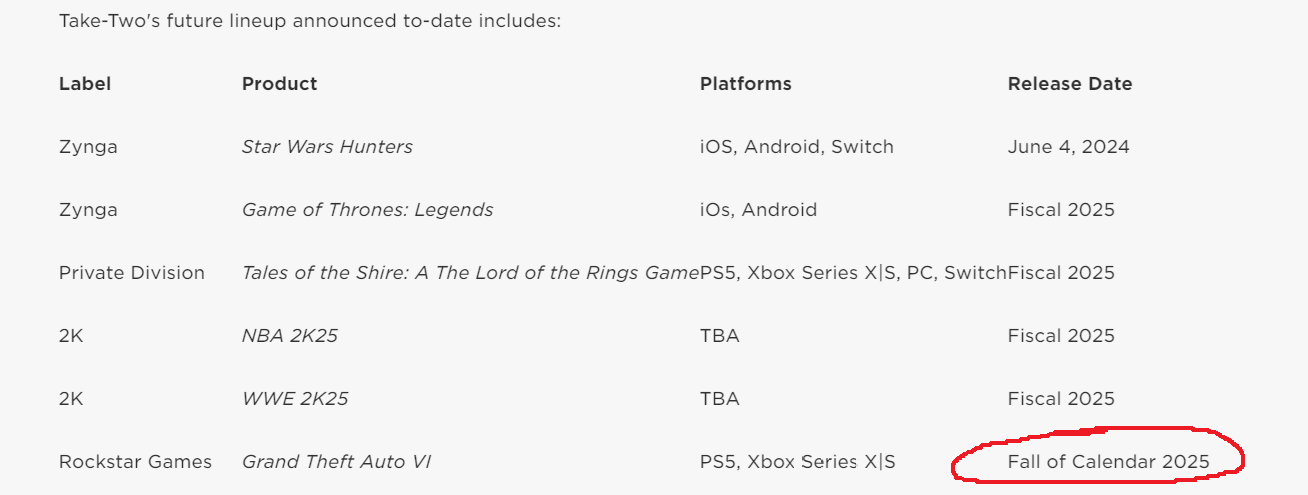Click the TBA platform for NBA 2K25
The height and width of the screenshot is (495, 1308).
[x=719, y=336]
